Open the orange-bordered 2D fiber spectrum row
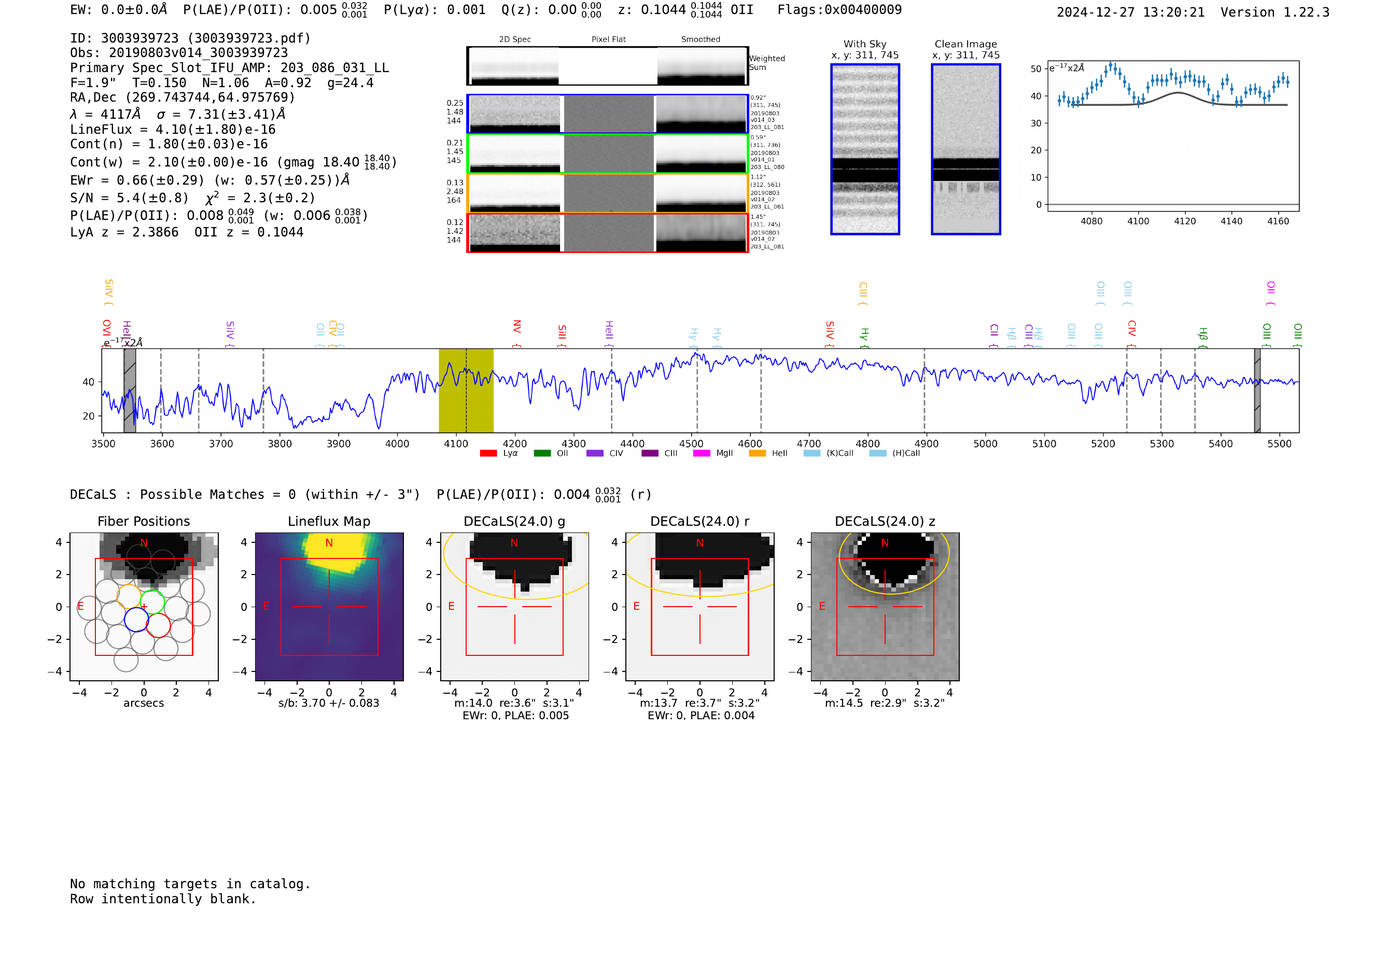The image size is (1400, 953). [x=607, y=193]
